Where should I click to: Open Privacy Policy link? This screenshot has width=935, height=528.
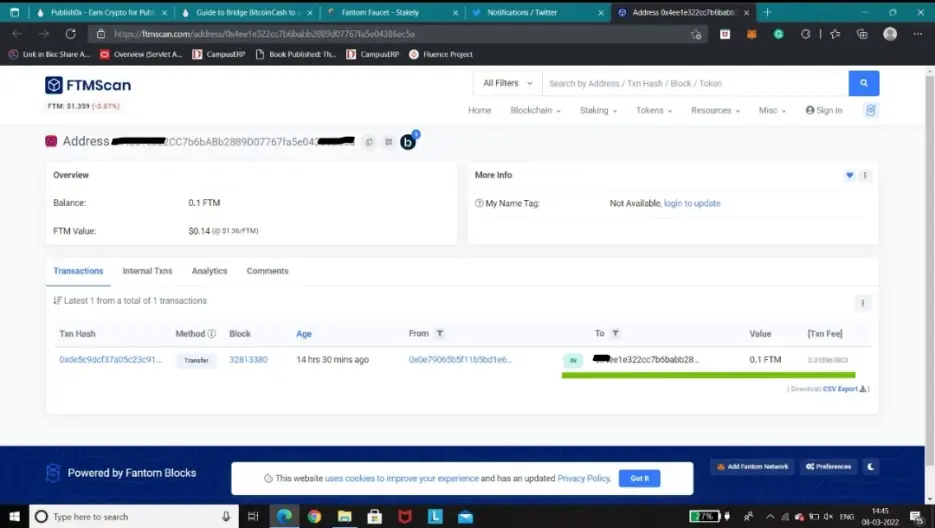pyautogui.click(x=584, y=478)
